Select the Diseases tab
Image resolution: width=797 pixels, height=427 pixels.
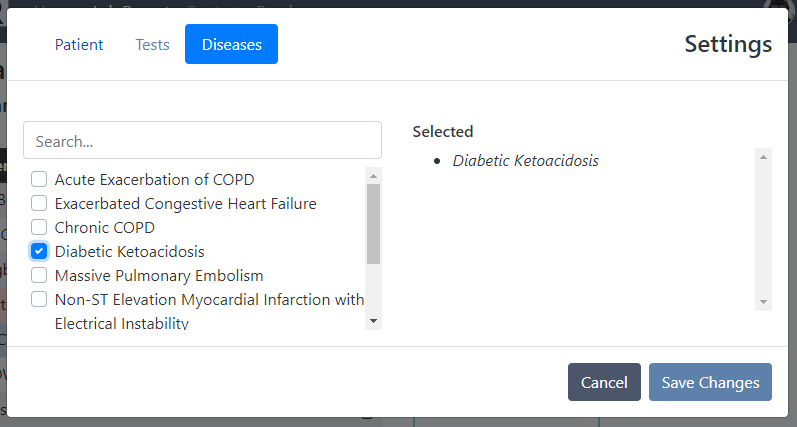tap(231, 44)
